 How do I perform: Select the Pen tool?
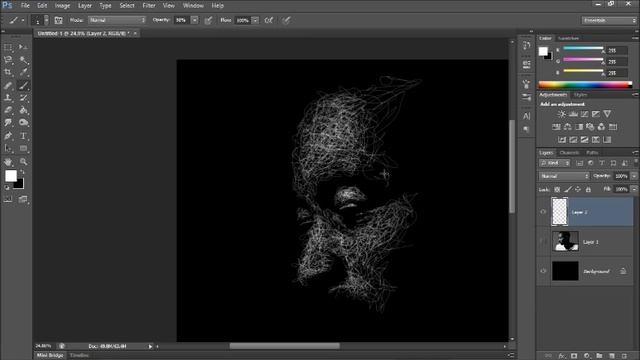8,136
